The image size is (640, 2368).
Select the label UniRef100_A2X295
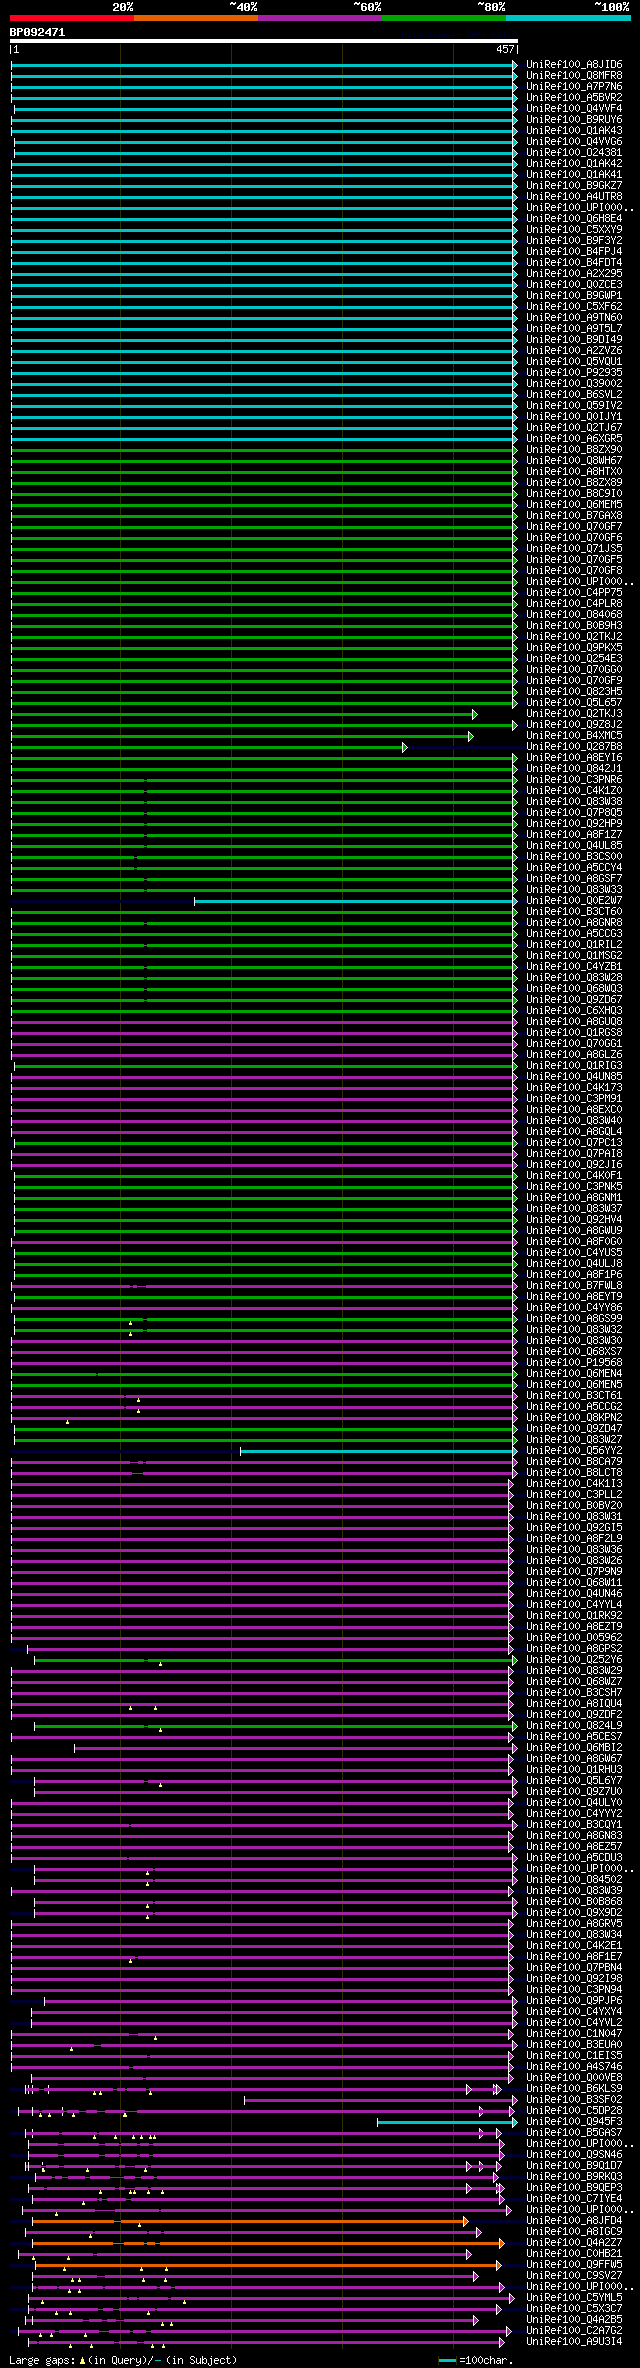pos(574,274)
